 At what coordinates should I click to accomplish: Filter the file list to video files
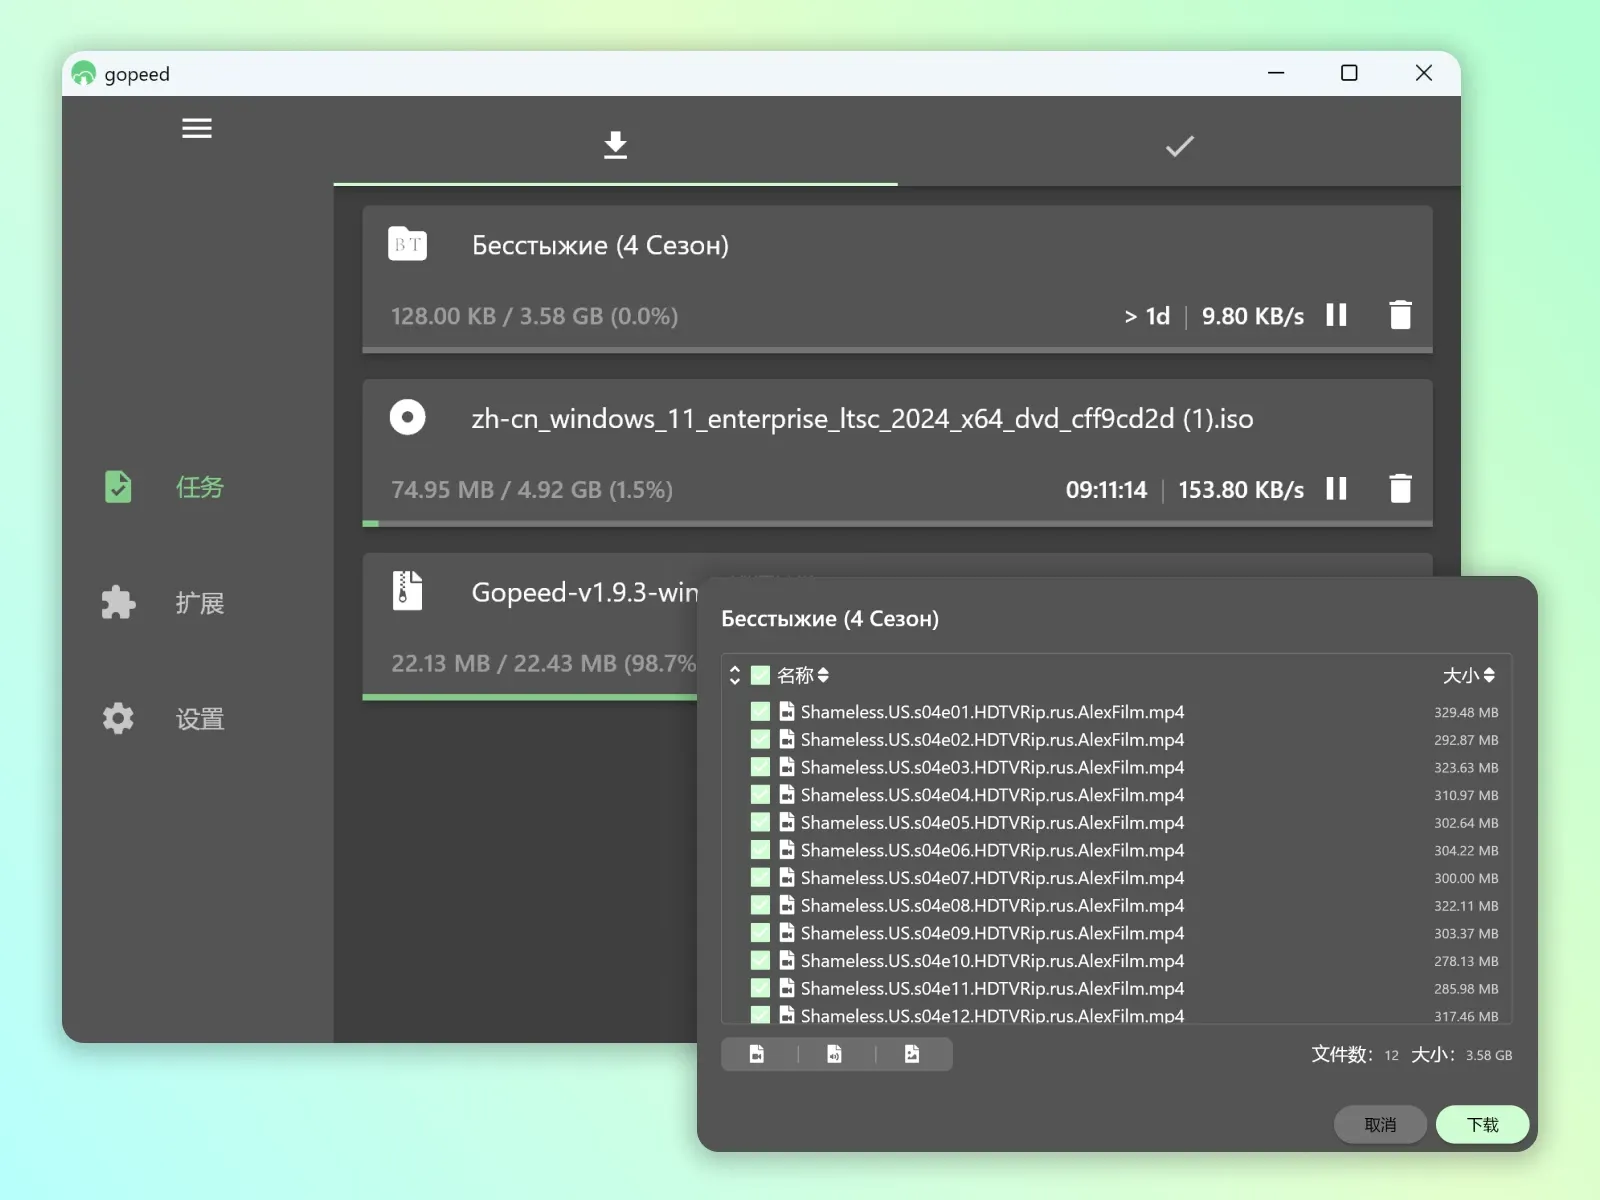tap(757, 1054)
